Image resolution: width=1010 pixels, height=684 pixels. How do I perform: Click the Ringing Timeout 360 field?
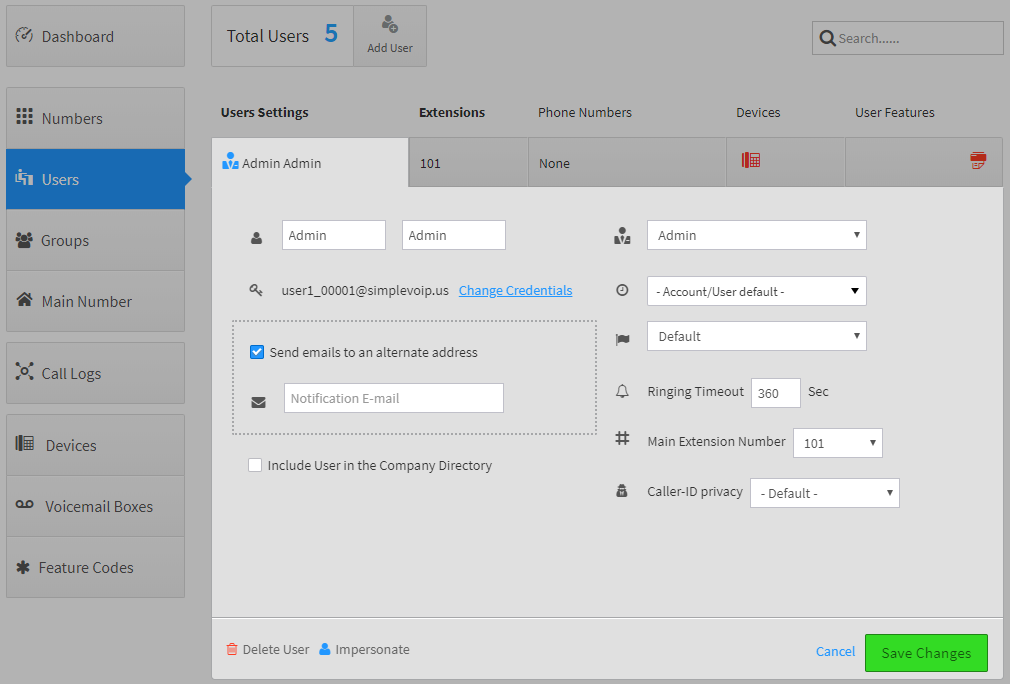[776, 393]
